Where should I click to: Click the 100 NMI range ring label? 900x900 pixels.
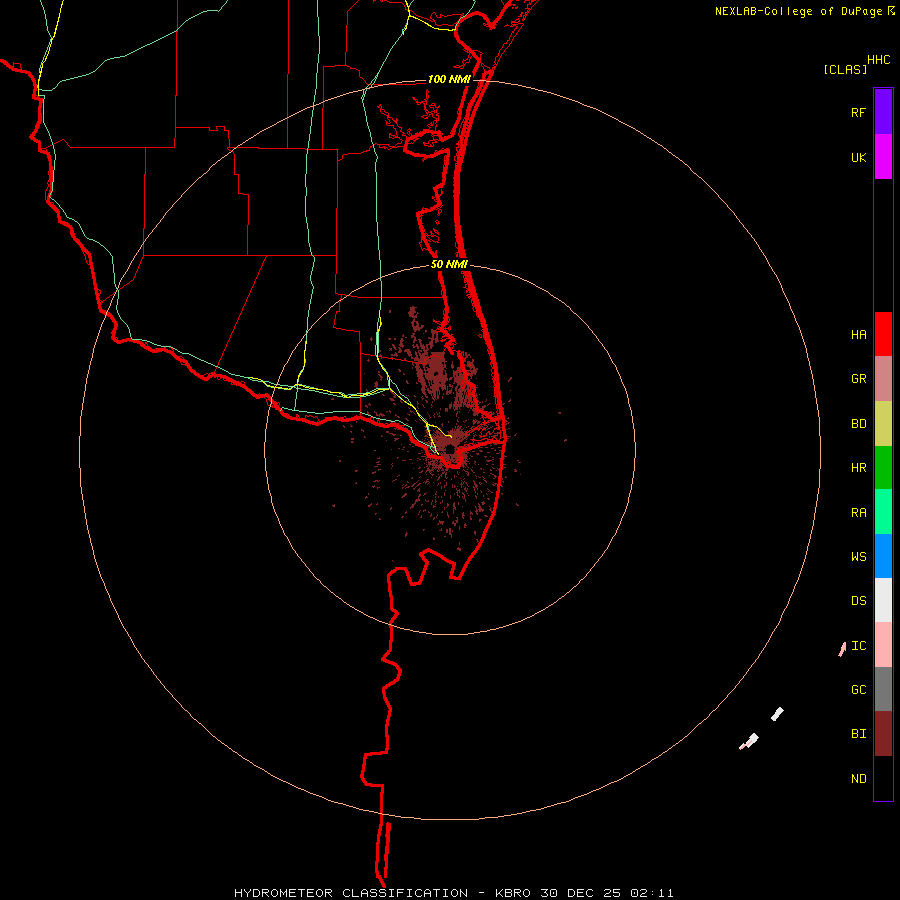[449, 79]
